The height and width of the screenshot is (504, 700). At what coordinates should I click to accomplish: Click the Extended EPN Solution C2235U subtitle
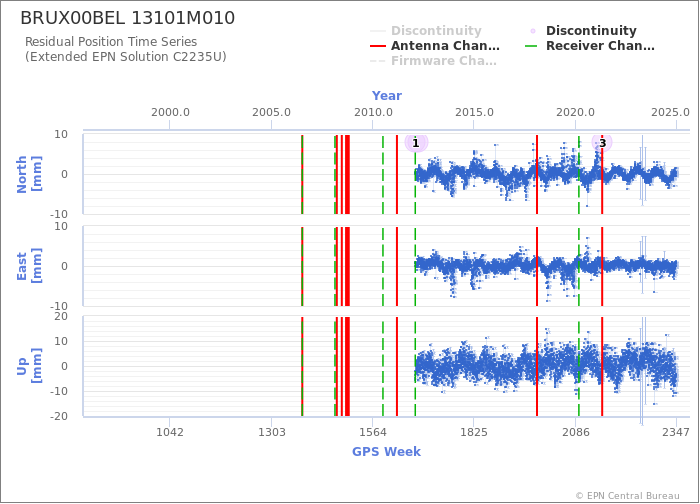tap(126, 57)
